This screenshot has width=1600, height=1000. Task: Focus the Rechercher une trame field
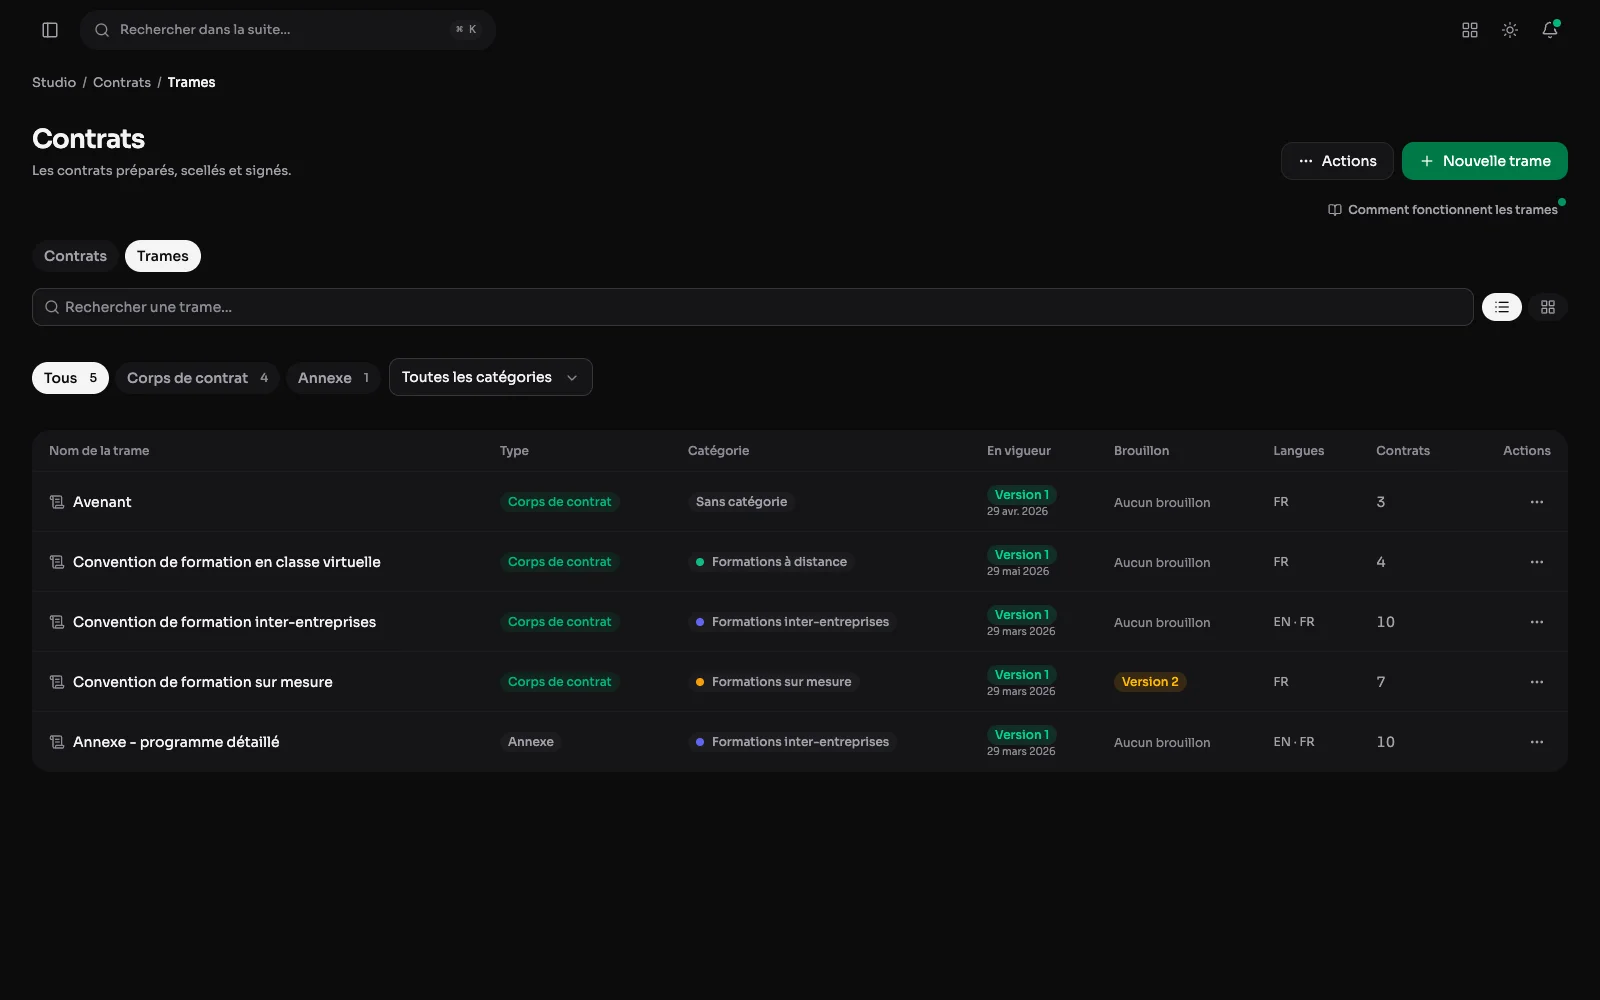tap(753, 307)
